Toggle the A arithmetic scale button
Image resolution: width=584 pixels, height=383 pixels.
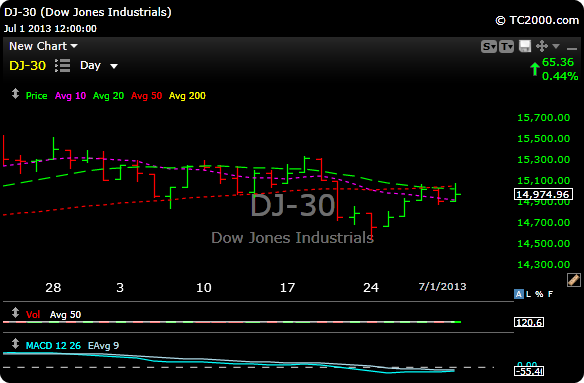coord(518,294)
